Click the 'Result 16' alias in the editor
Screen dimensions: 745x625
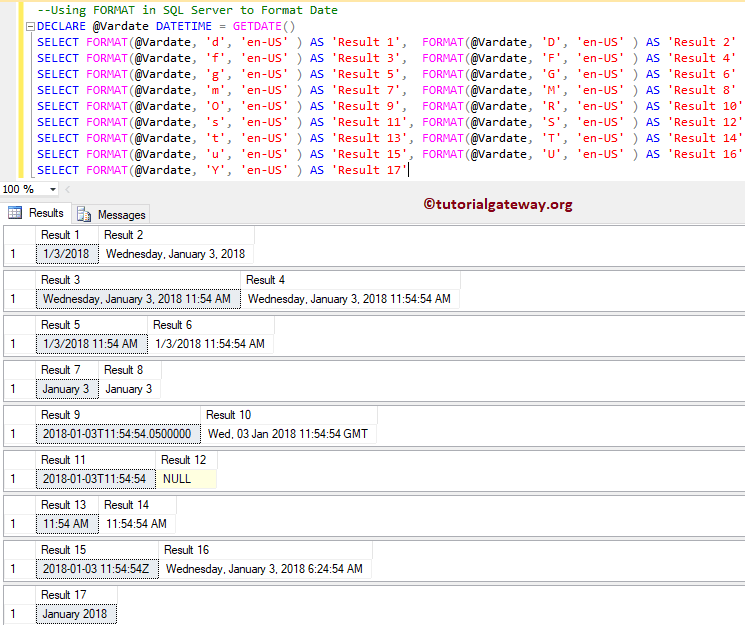(x=706, y=154)
